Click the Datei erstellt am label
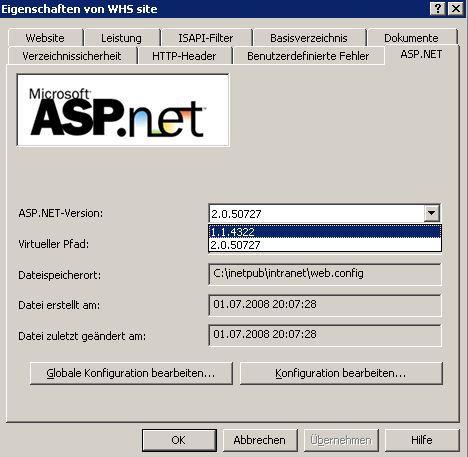Viewport: 468px width, 457px height. [x=59, y=305]
